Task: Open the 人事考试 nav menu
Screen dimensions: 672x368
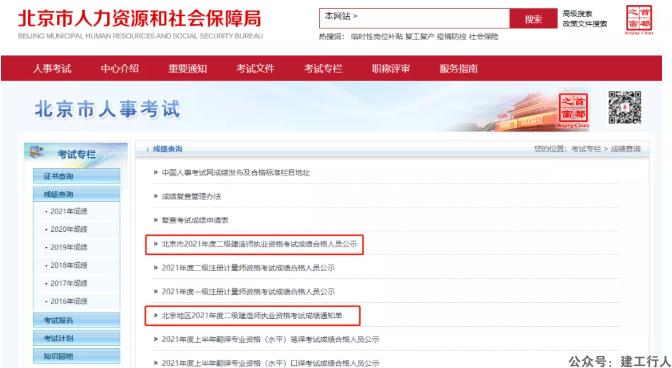Action: click(52, 69)
